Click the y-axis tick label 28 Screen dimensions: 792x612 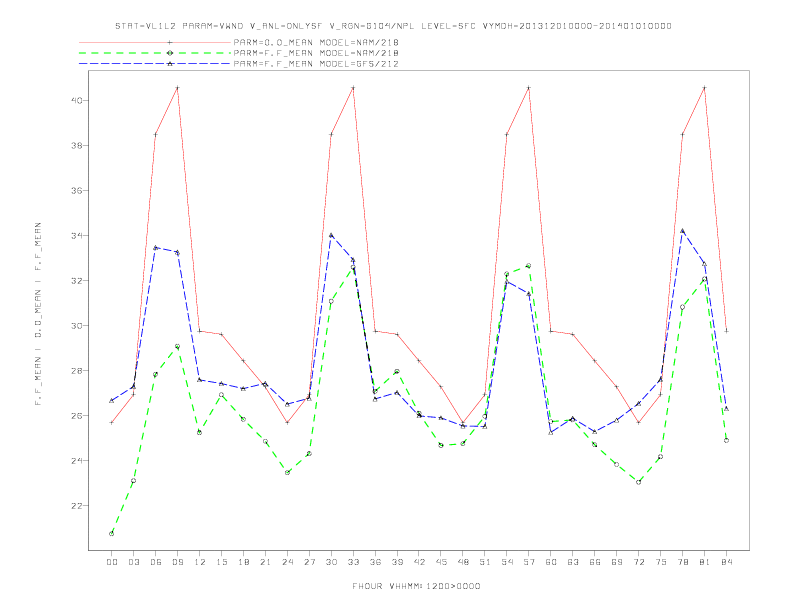(76, 371)
